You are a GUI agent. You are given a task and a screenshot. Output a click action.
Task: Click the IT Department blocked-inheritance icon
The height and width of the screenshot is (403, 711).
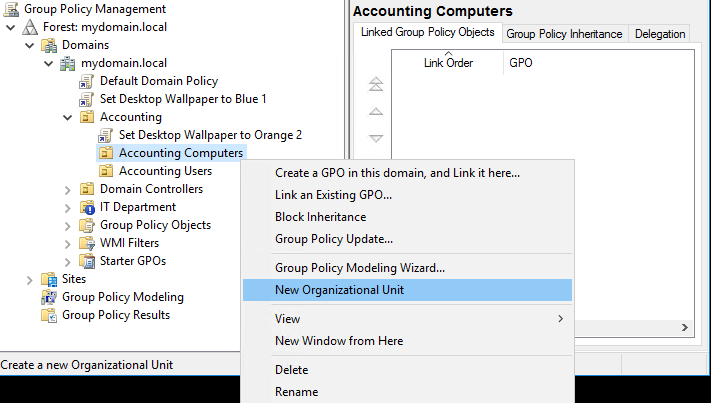tap(87, 207)
